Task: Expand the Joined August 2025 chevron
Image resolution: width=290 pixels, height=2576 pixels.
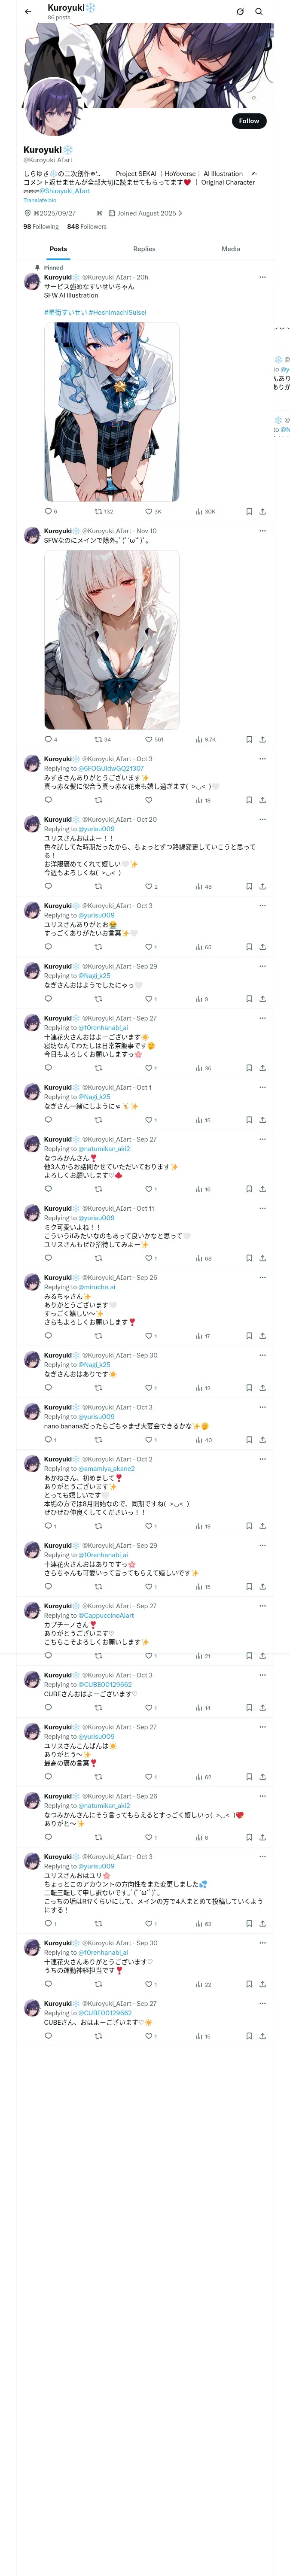Action: tap(180, 213)
